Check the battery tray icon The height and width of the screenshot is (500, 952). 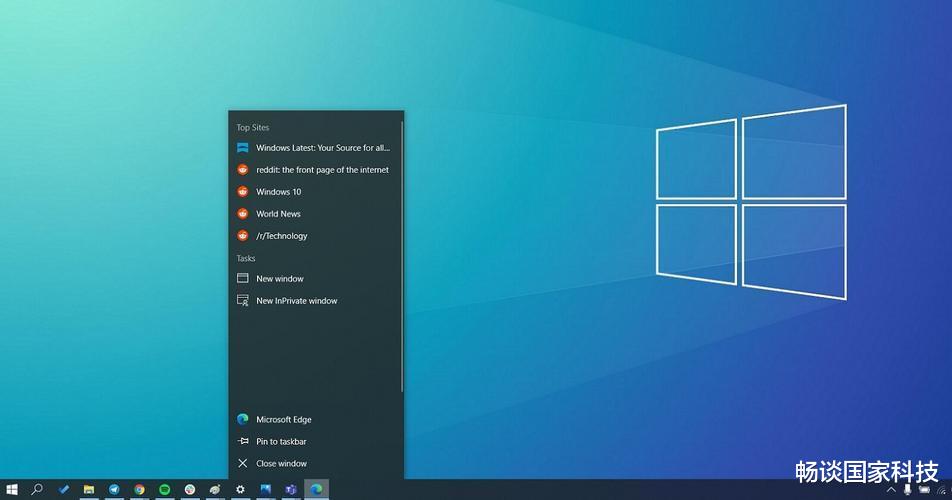click(x=924, y=490)
